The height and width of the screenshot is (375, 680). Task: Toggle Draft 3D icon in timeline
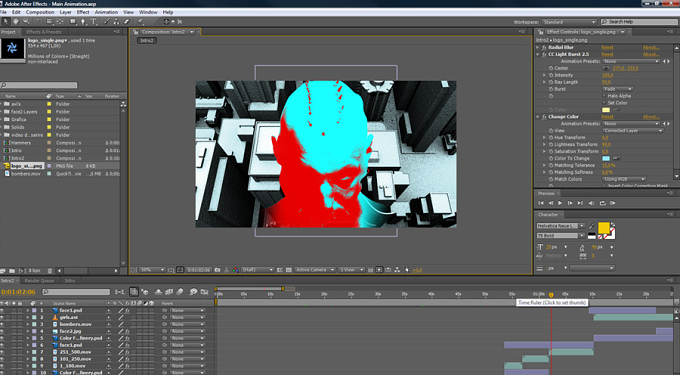(x=144, y=292)
